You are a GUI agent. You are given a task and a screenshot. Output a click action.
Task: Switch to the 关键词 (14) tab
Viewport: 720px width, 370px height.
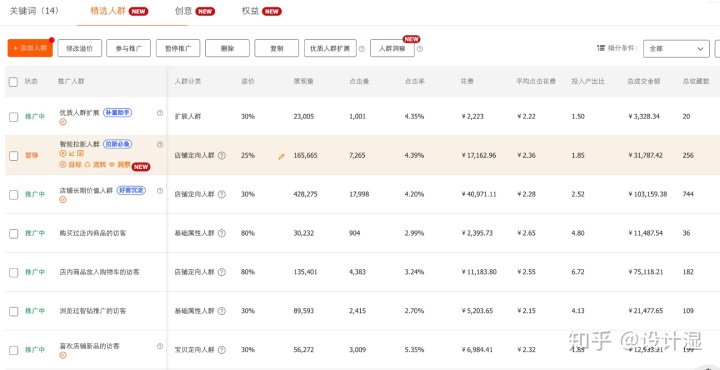point(34,11)
